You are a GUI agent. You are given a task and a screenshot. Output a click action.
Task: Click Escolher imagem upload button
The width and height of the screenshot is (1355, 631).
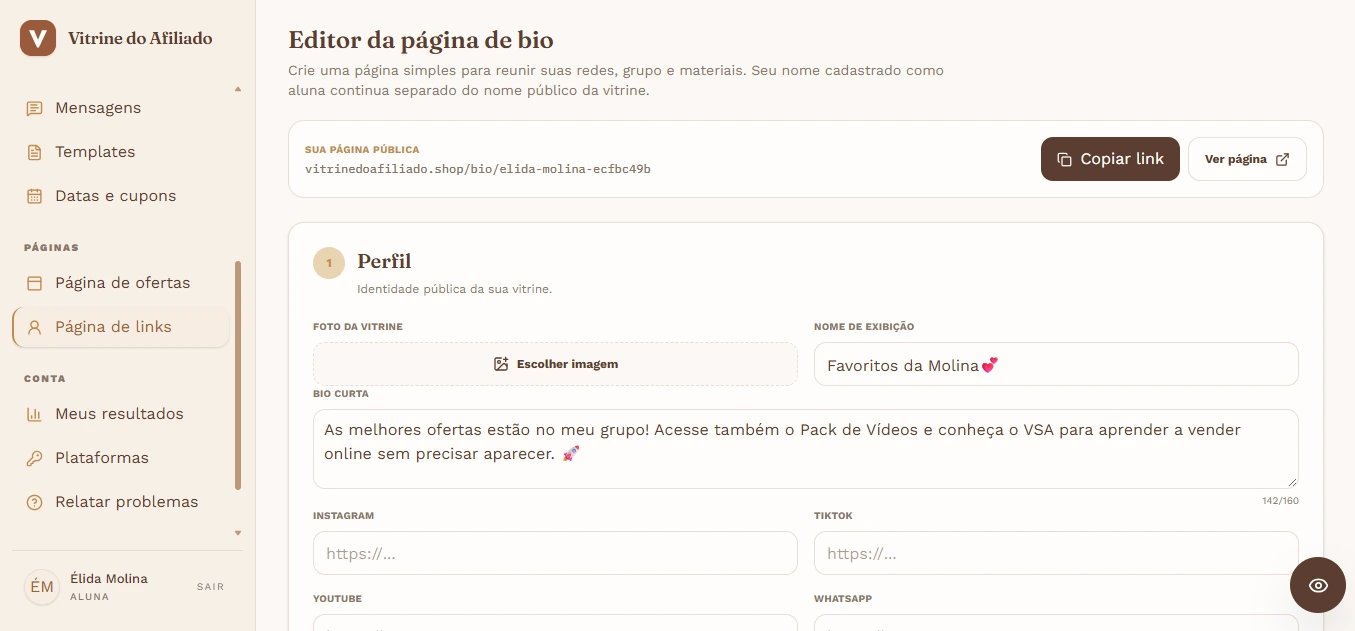[x=555, y=364]
